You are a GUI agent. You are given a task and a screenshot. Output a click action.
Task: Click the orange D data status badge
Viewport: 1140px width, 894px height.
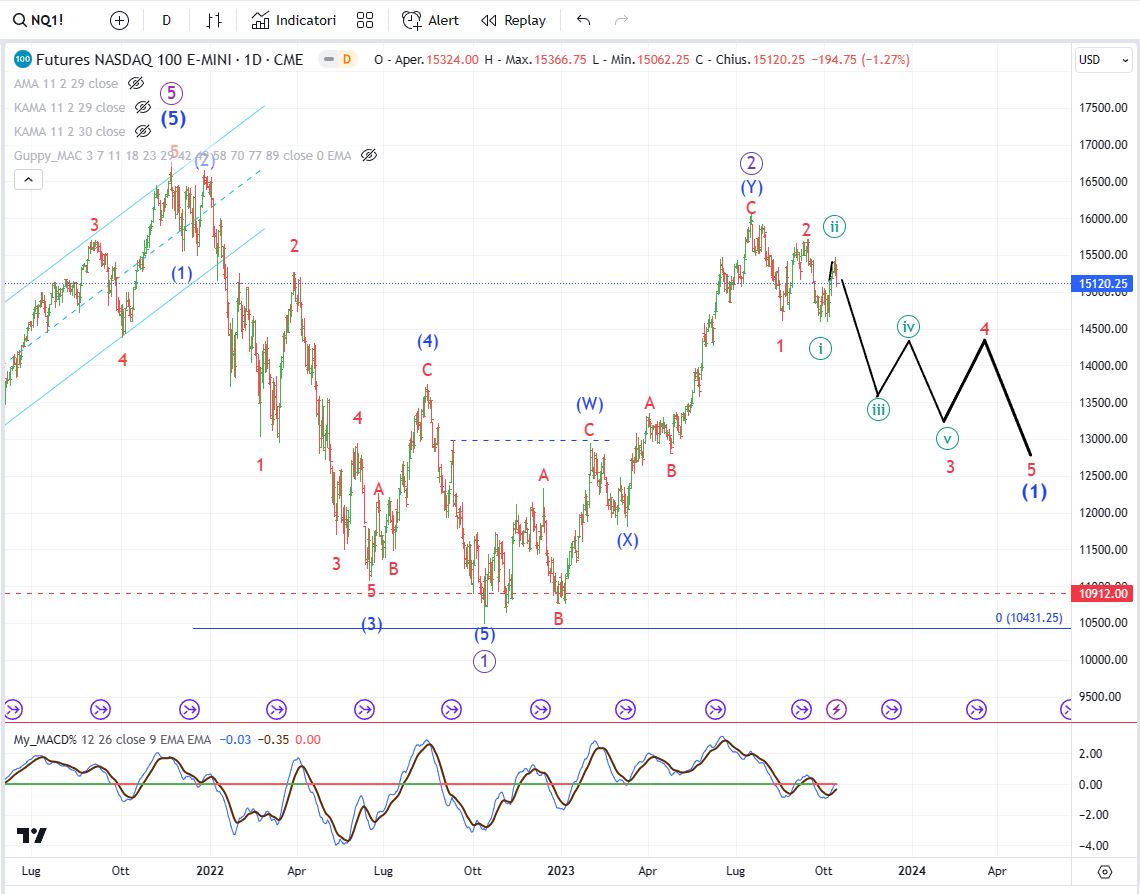click(x=347, y=60)
